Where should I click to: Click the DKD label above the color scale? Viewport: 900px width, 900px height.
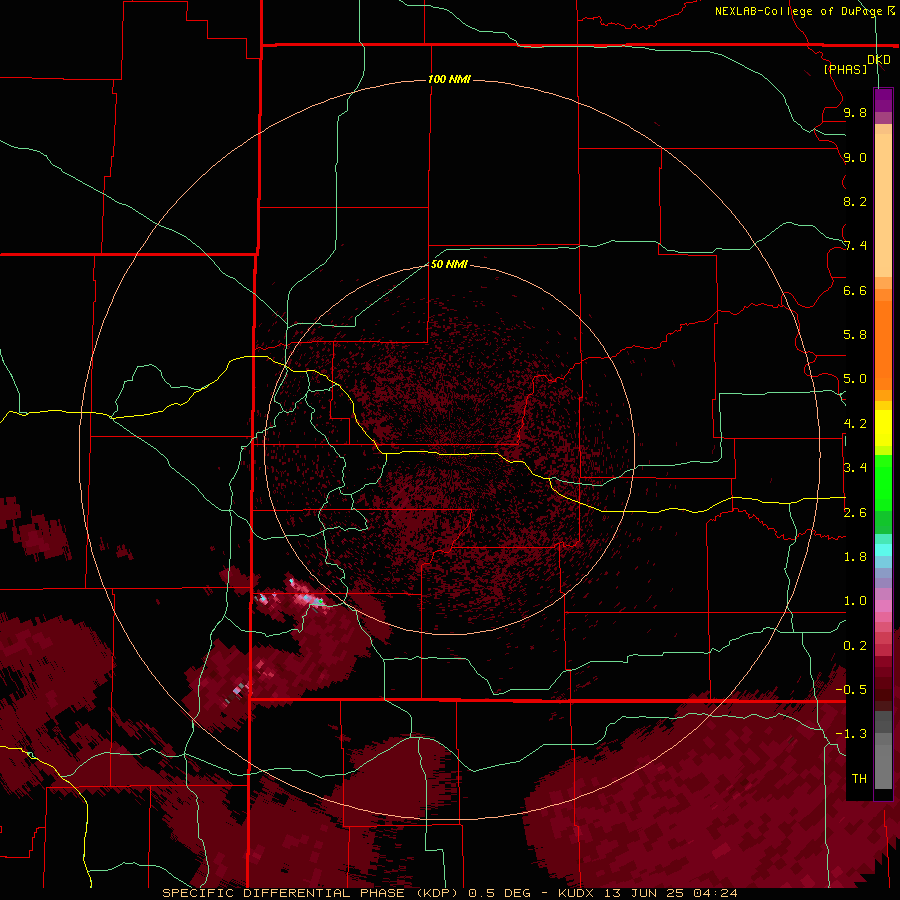tap(879, 60)
